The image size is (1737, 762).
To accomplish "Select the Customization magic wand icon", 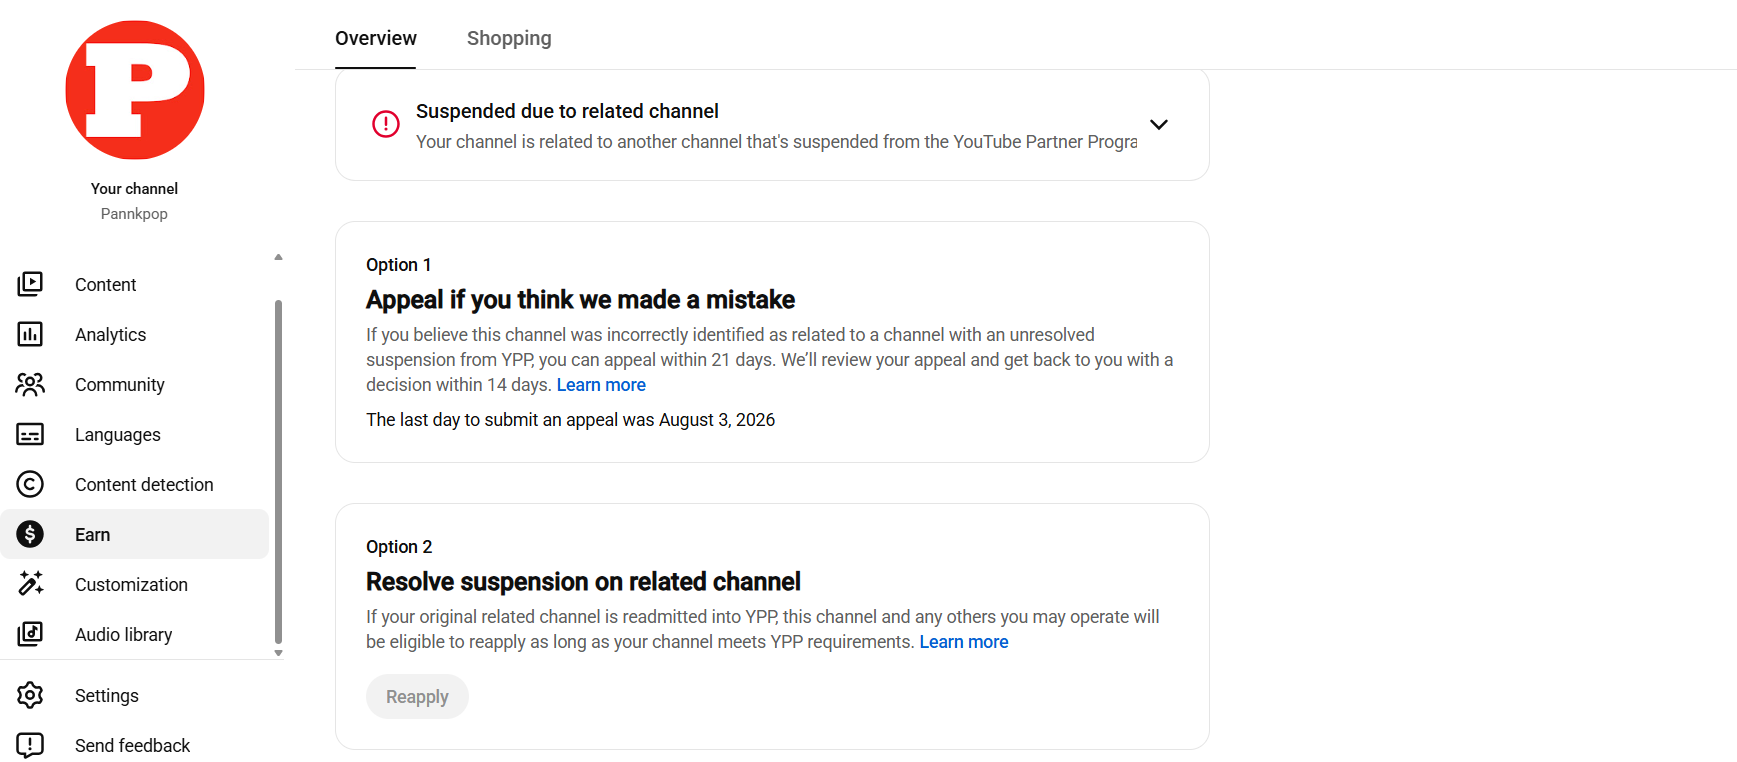I will (30, 584).
